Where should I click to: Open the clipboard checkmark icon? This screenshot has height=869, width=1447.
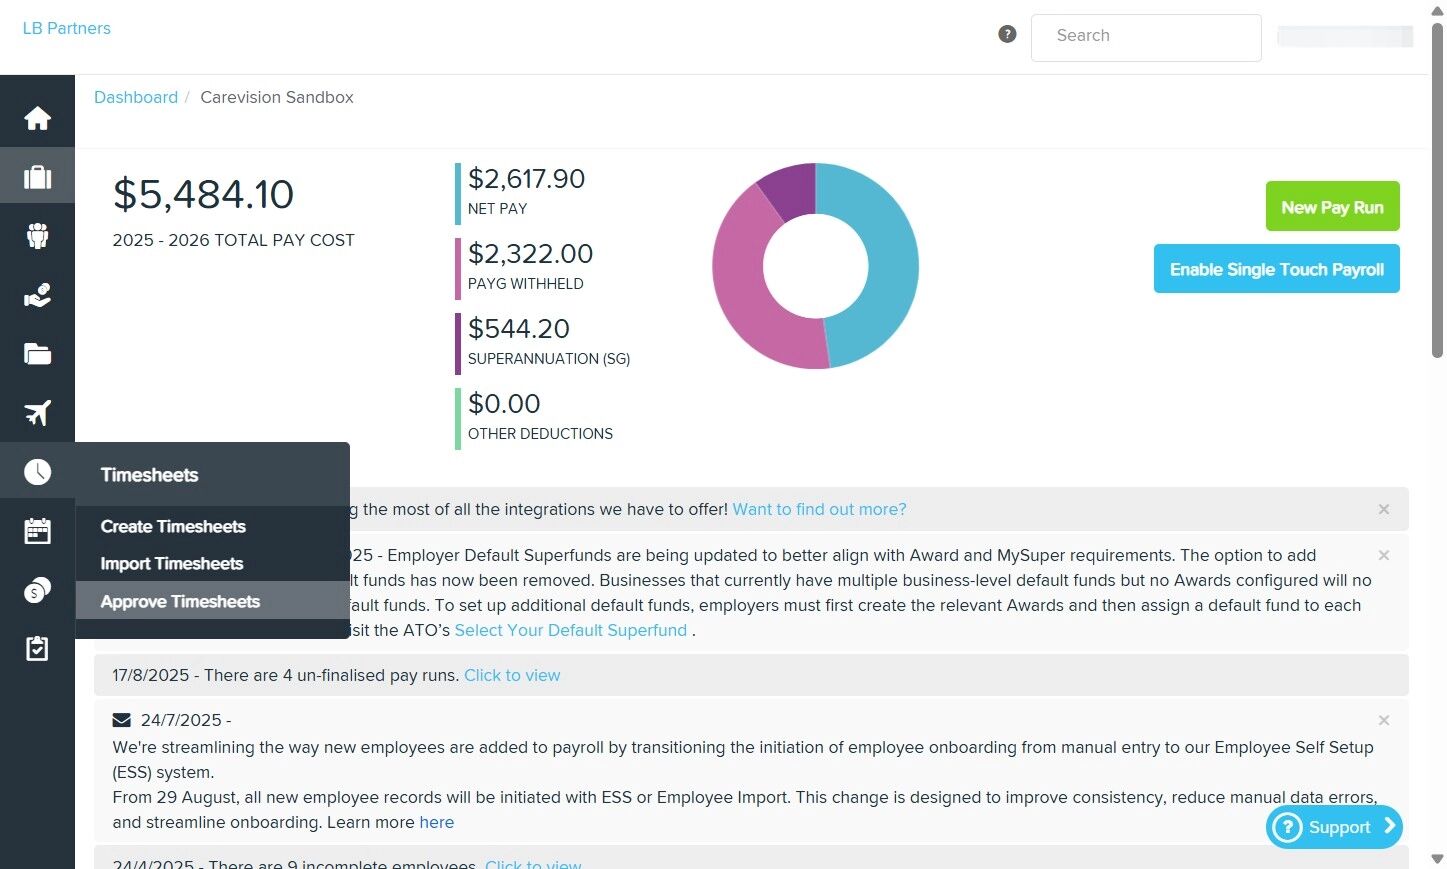37,649
